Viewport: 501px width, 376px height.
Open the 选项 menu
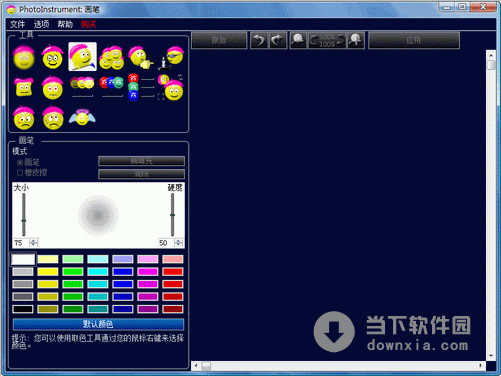[x=41, y=24]
